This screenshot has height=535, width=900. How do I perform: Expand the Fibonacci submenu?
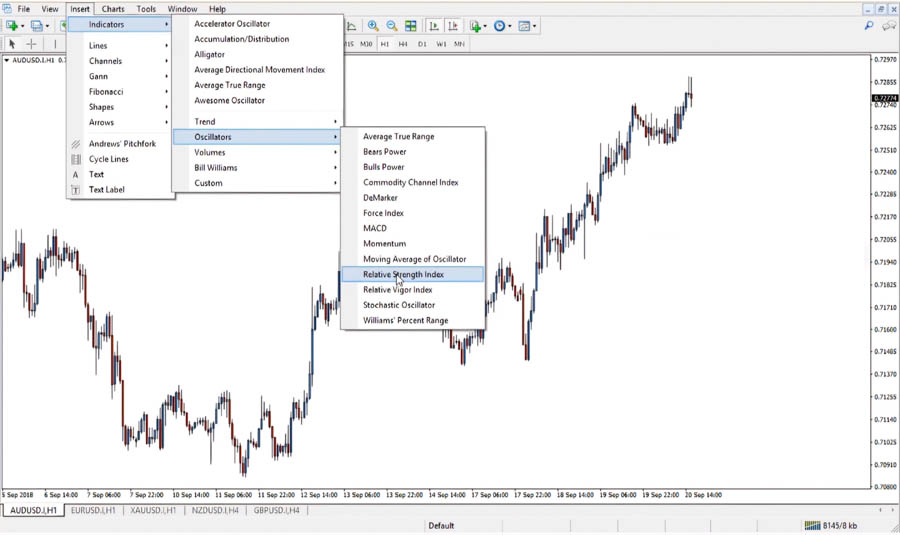tap(121, 91)
